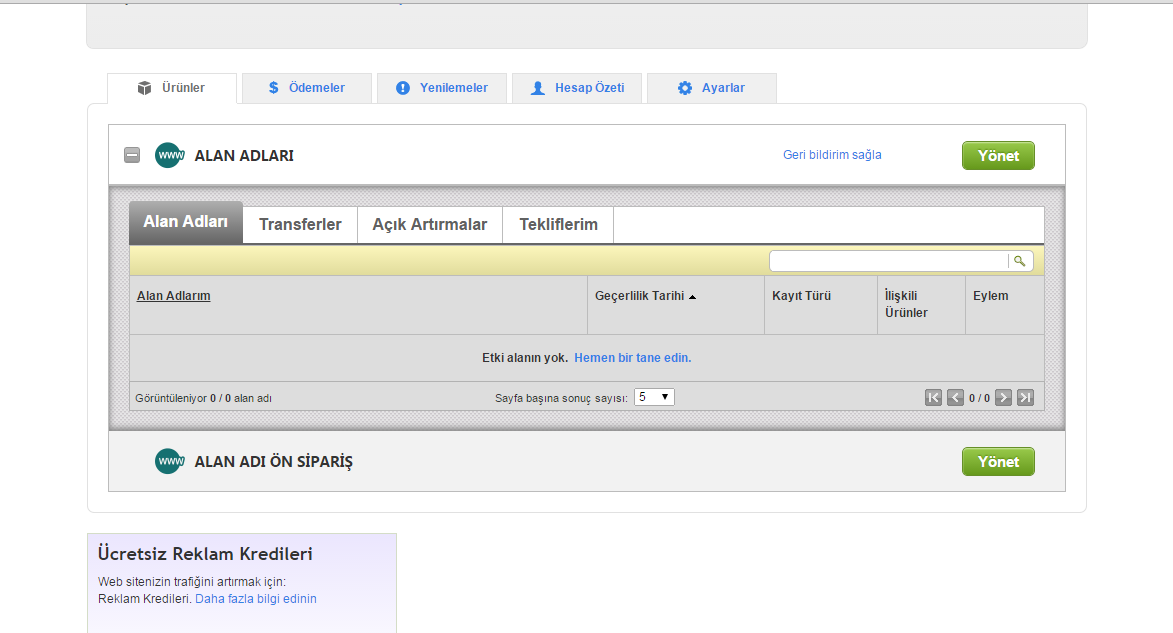
Task: Go to the Hesap Özeti tab
Action: coord(577,88)
